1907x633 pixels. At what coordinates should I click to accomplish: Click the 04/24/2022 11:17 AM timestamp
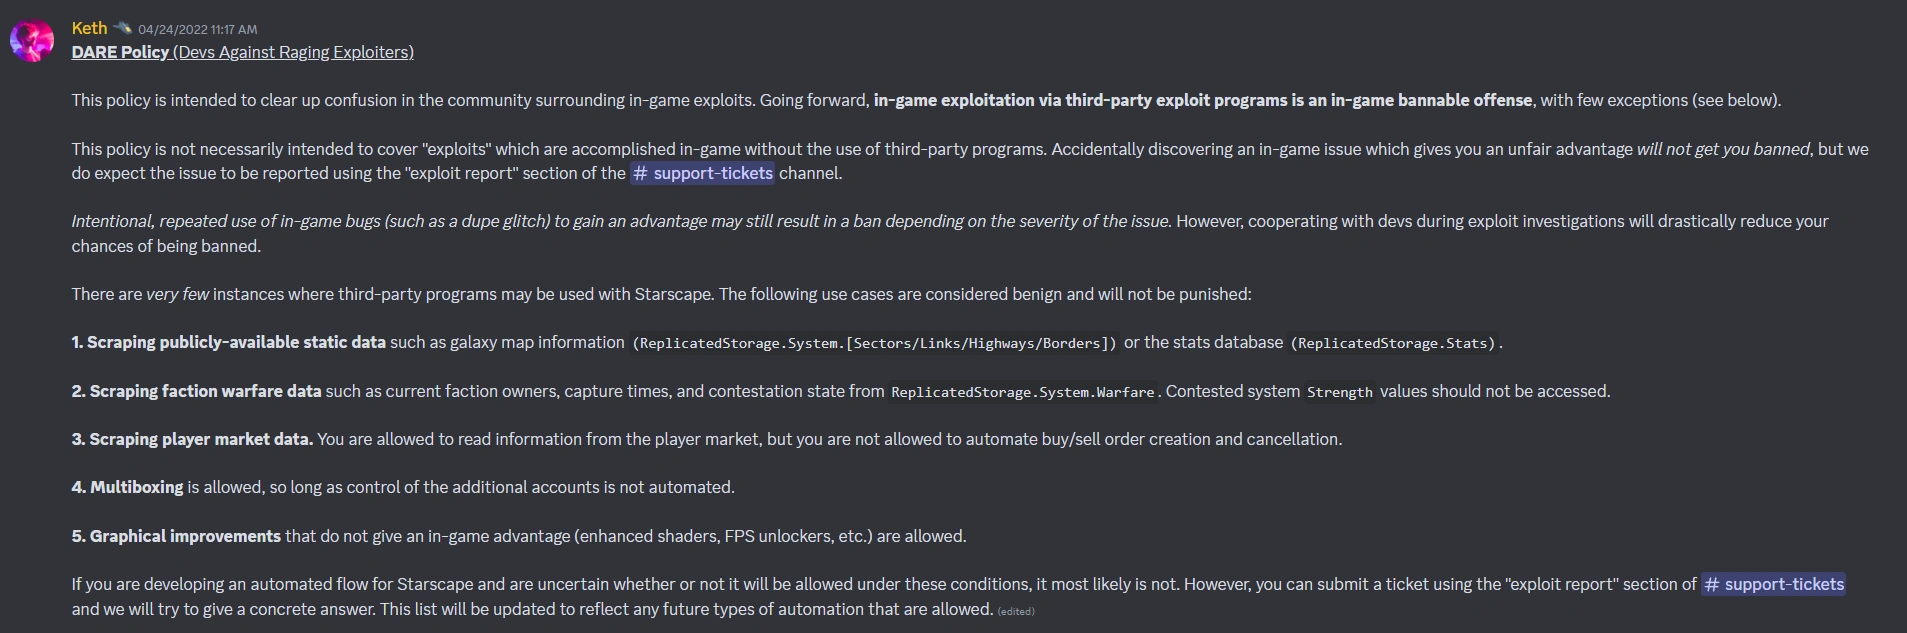click(x=197, y=30)
